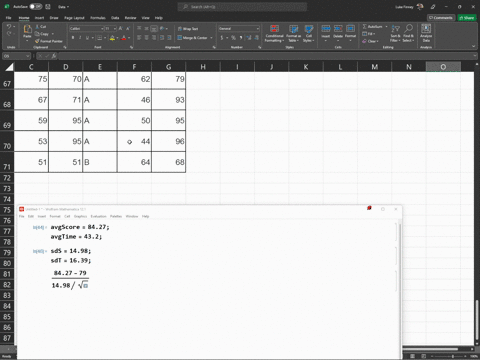480x360 pixels.
Task: Click the Orientation text-angle icon
Action: (x=162, y=29)
